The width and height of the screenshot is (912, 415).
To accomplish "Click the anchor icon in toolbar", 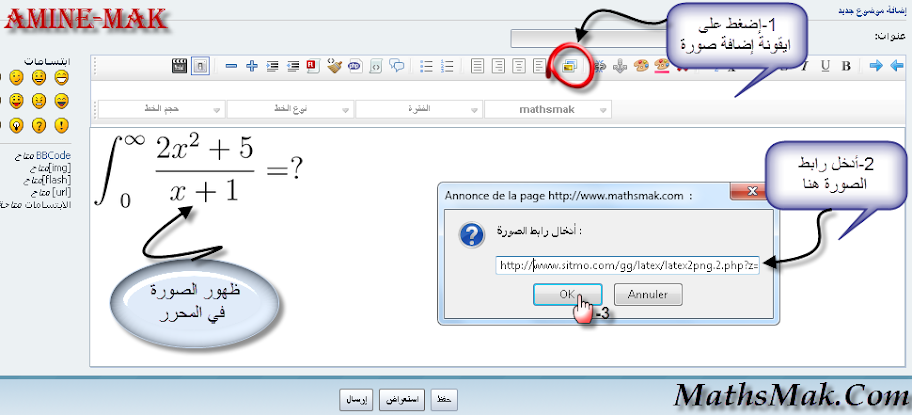I will tap(619, 66).
